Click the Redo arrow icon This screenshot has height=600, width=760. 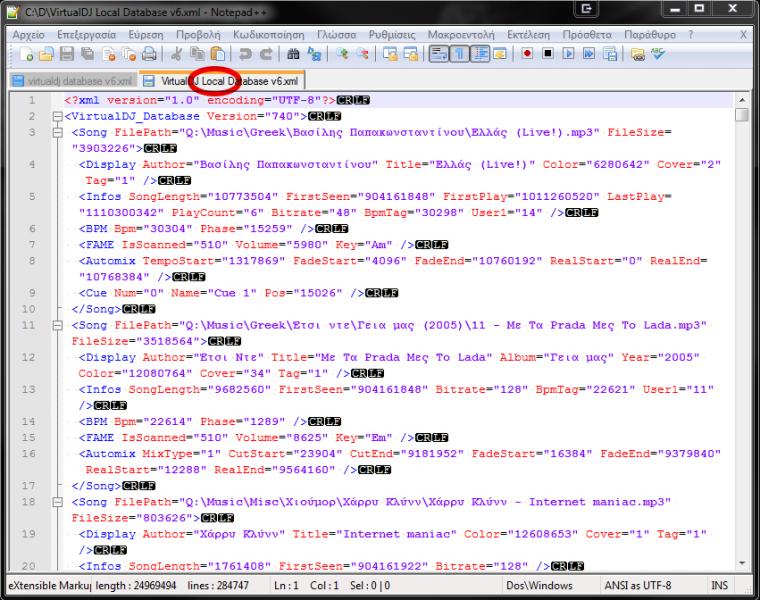[x=266, y=54]
